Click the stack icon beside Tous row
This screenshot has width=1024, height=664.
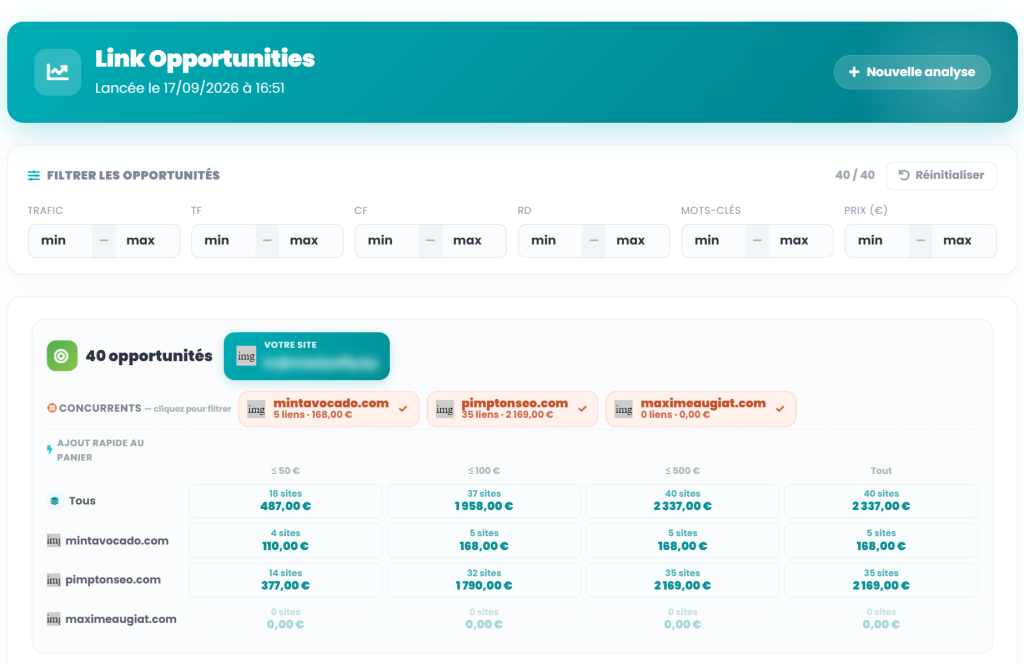pos(55,501)
